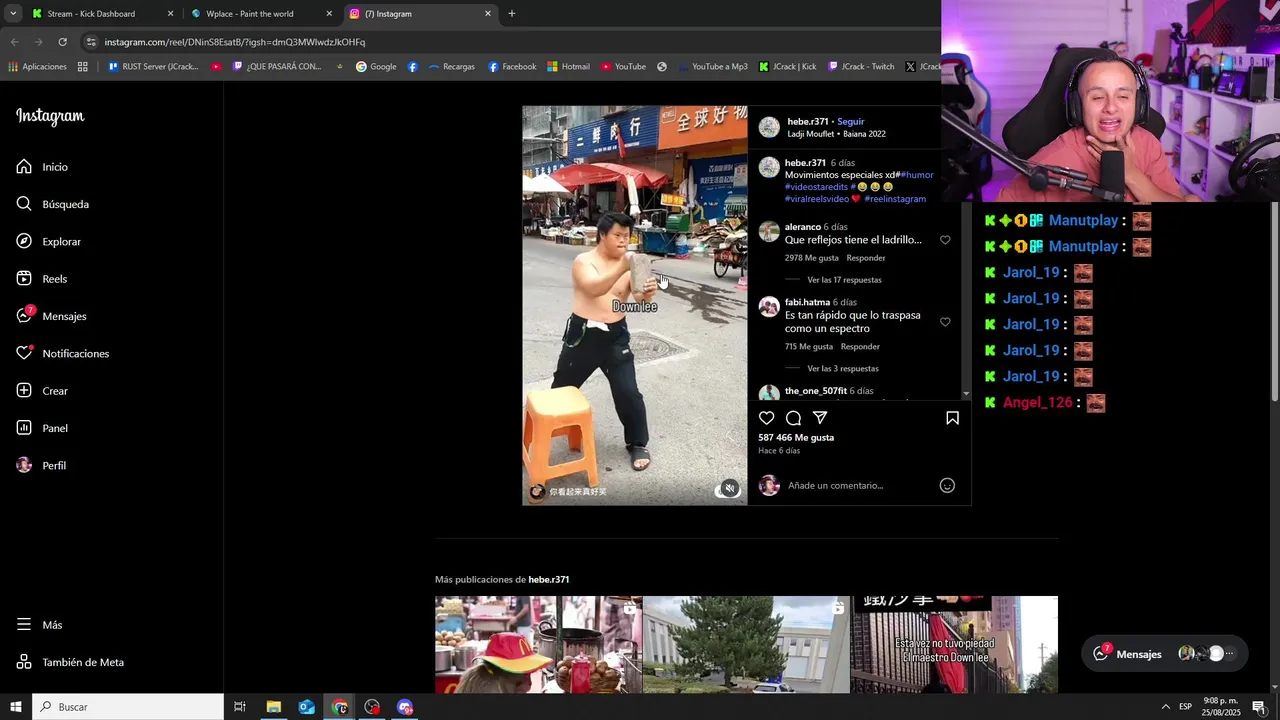1280x720 pixels.
Task: Expand Ver las 3 respuestas
Action: 843,368
